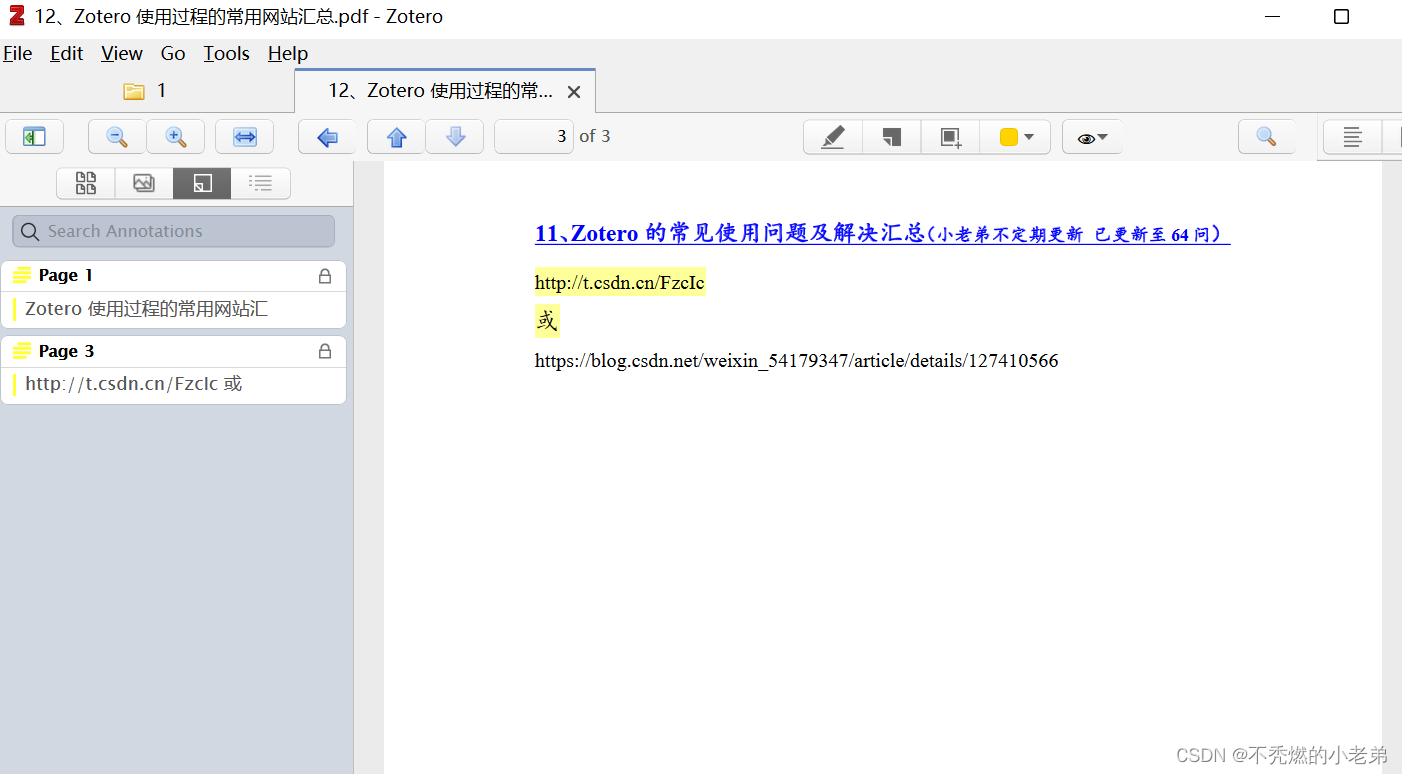Click the highlighted 或 character
1402x774 pixels.
tap(547, 322)
